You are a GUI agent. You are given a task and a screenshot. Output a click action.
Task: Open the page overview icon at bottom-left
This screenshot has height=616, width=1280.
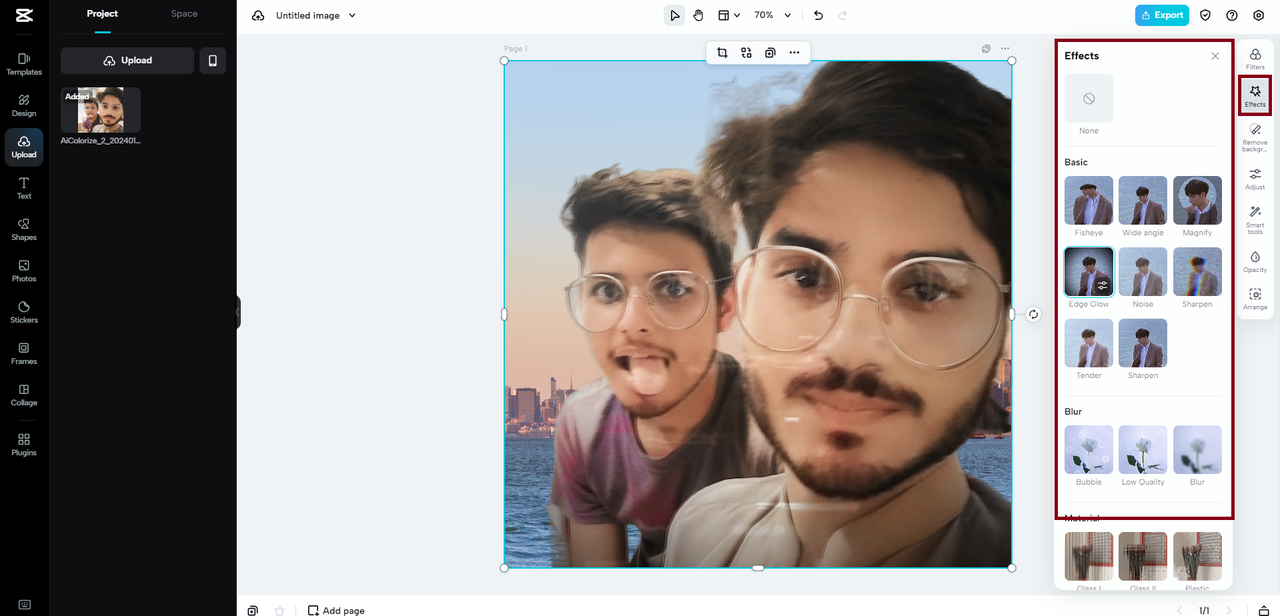[253, 610]
